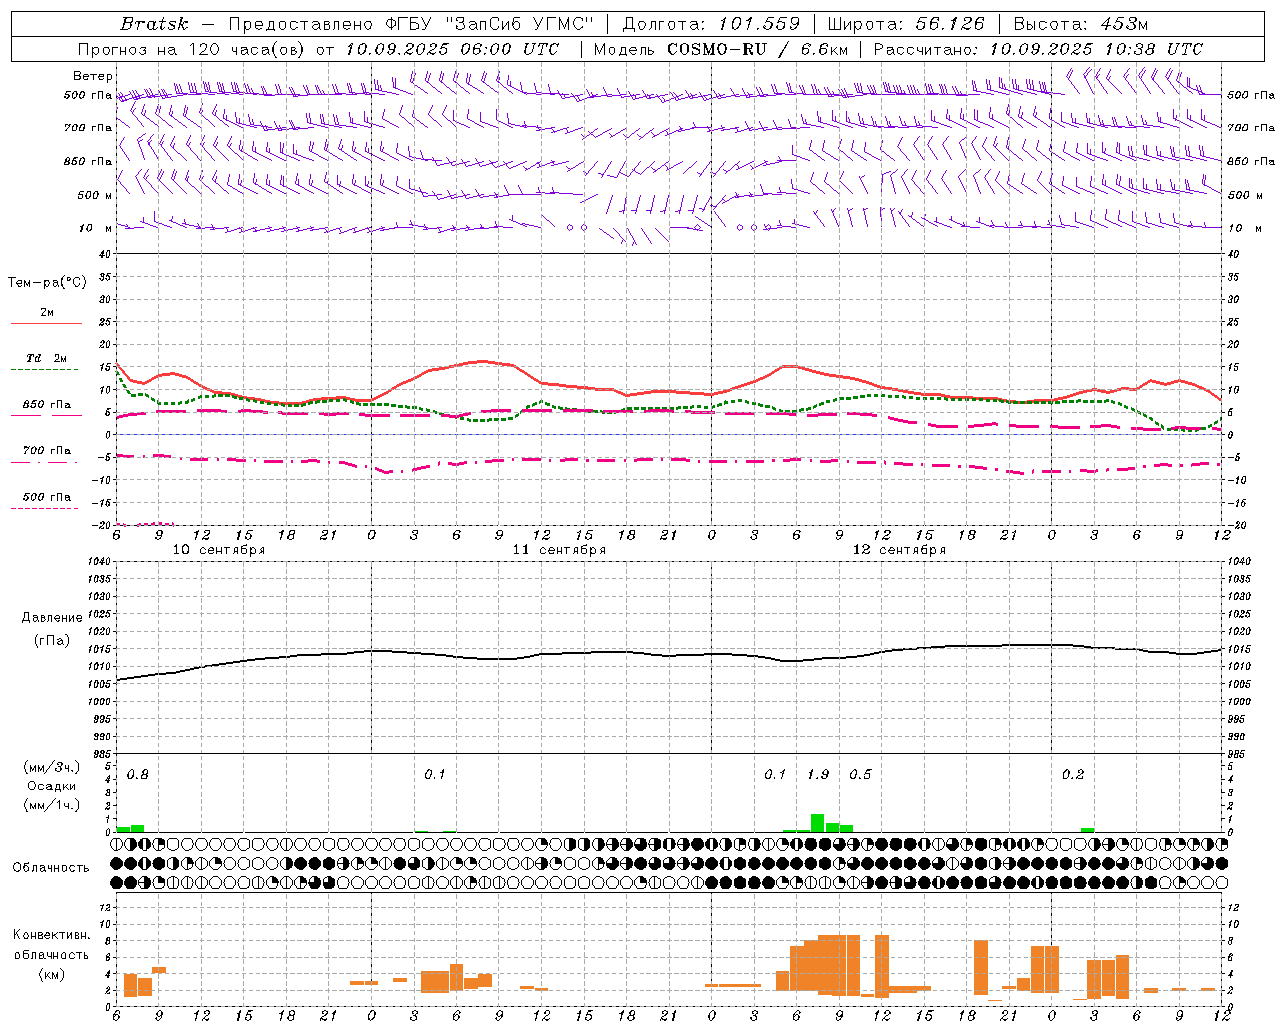
Task: Click the 'Давление' pressure section label
Action: point(52,618)
